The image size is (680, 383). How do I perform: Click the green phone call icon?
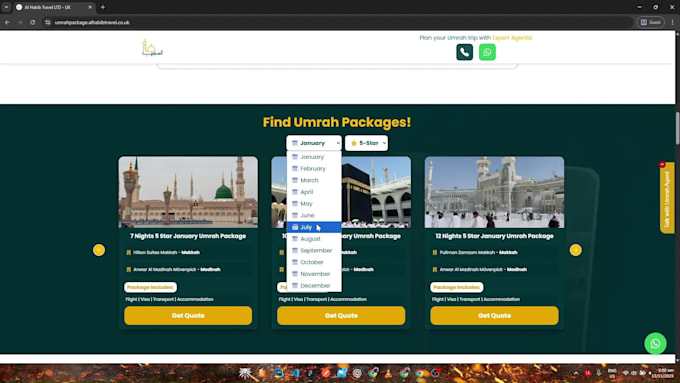pos(464,52)
